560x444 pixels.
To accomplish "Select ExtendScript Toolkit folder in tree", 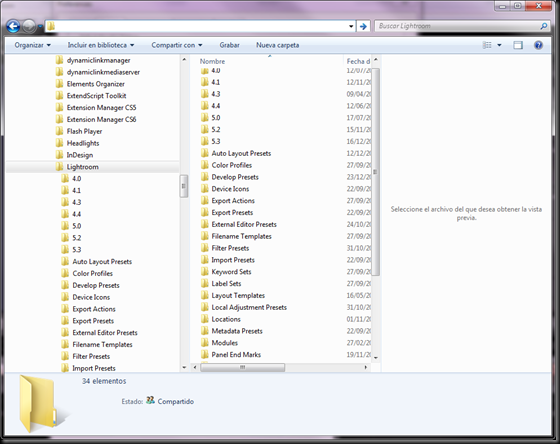I will [96, 96].
